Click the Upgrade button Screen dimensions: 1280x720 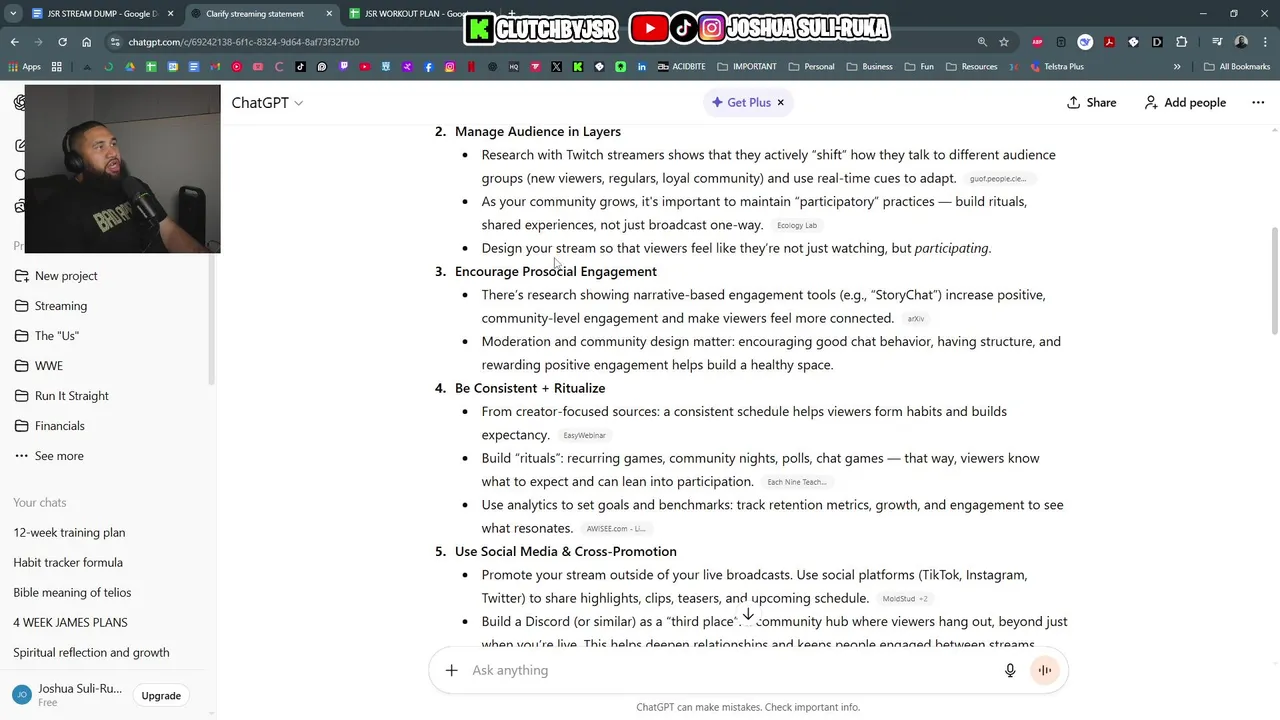pos(161,696)
